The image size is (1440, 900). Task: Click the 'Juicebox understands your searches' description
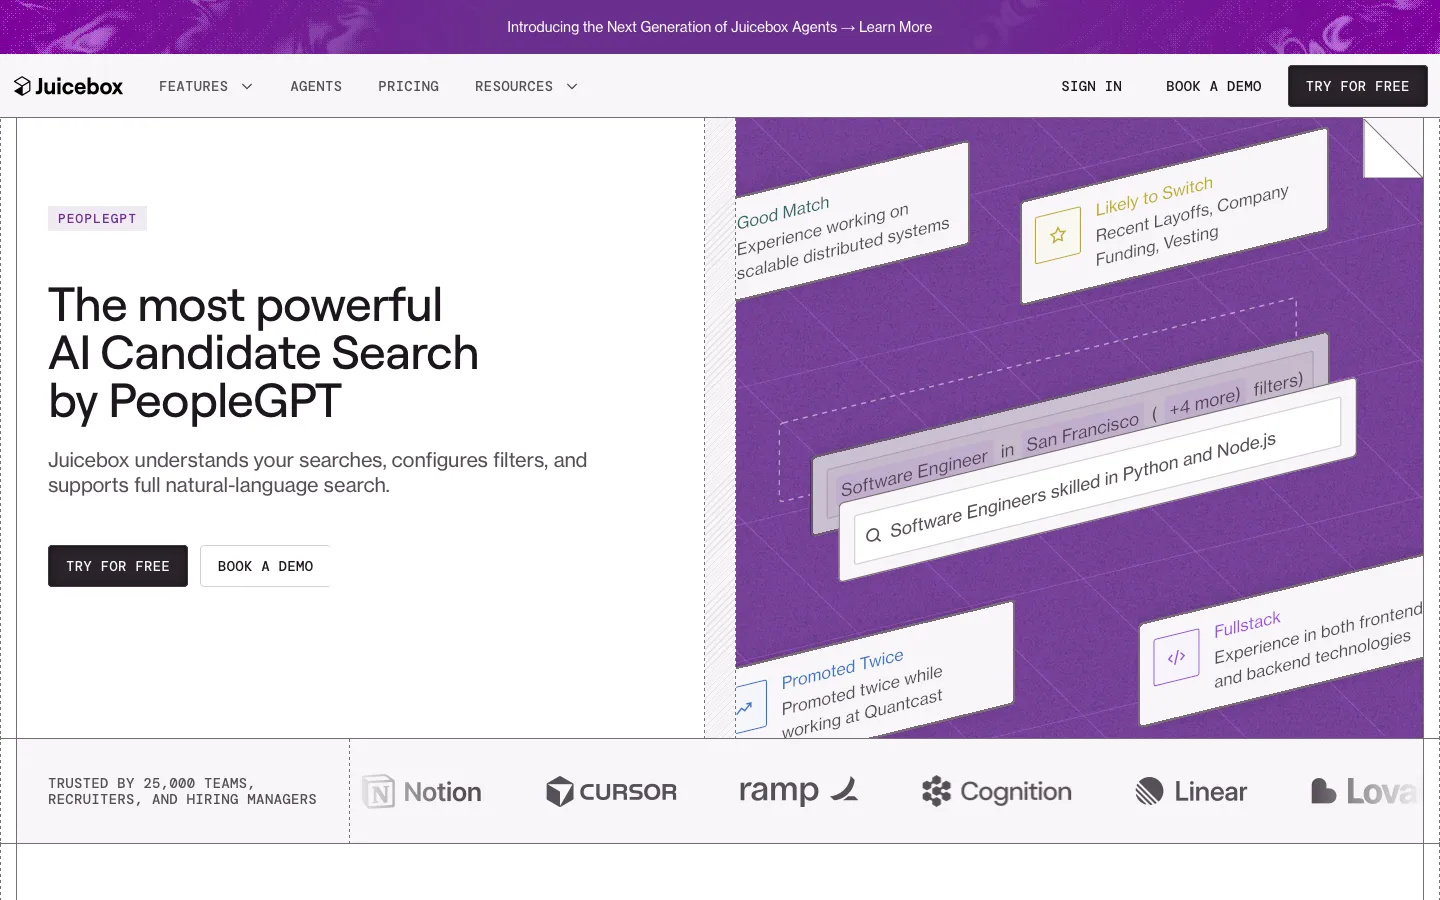tap(318, 472)
